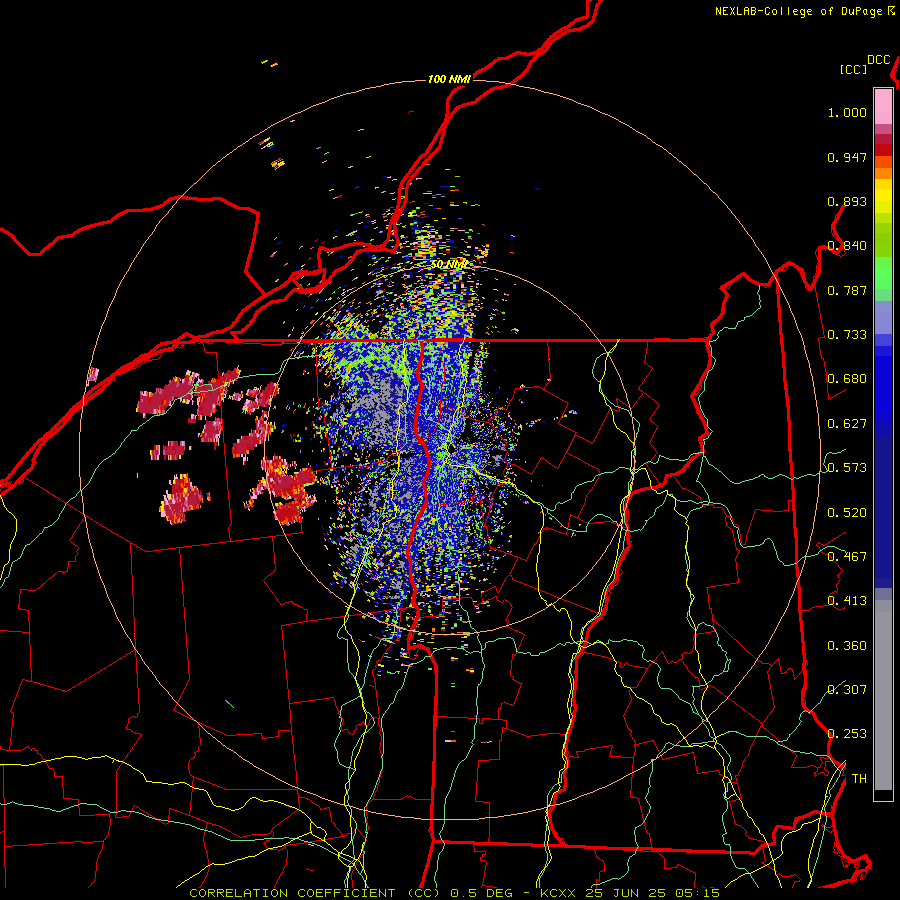This screenshot has width=900, height=900.
Task: Pick the bright green color bar segment near 0.787
Action: tap(883, 278)
